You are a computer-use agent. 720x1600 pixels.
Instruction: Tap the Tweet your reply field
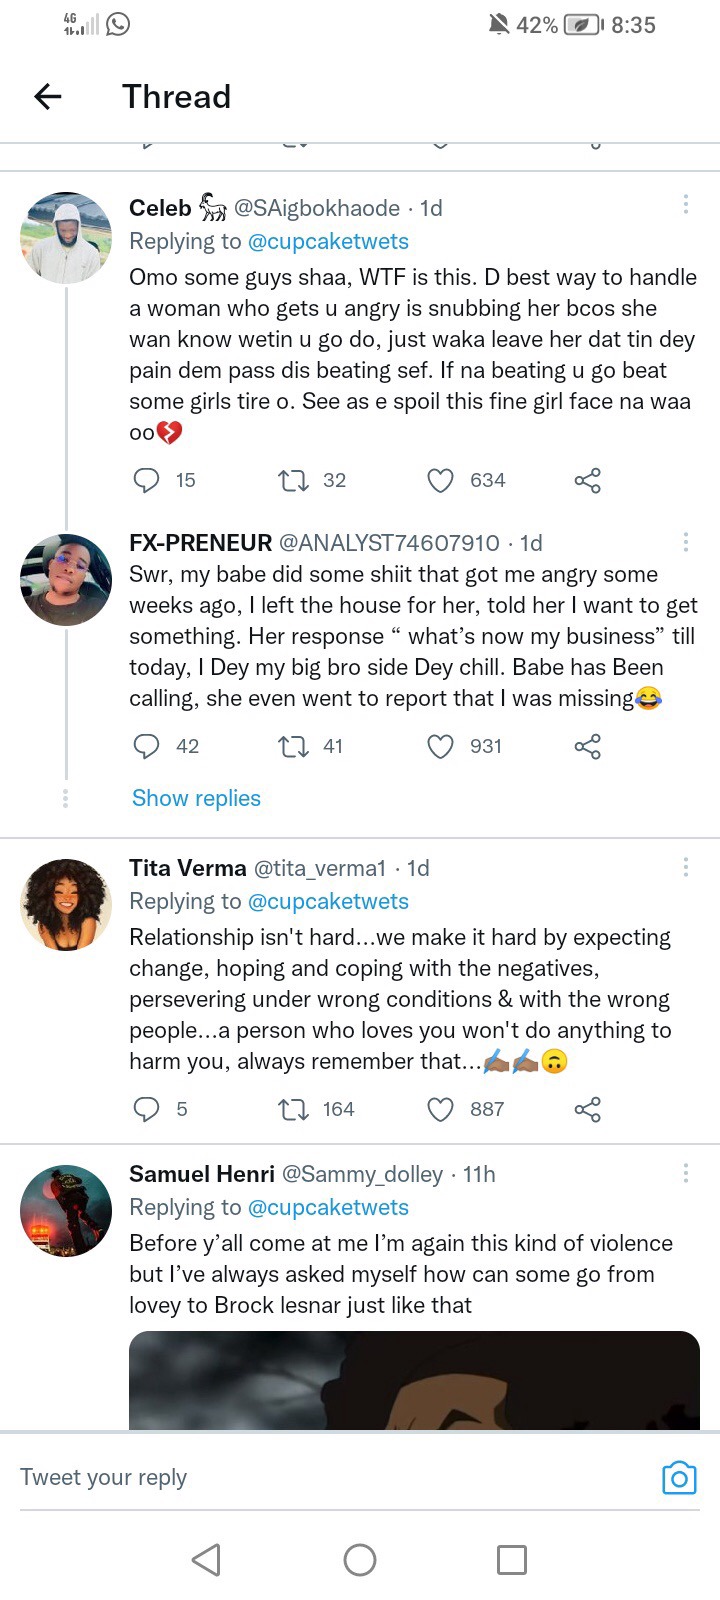(x=330, y=1477)
